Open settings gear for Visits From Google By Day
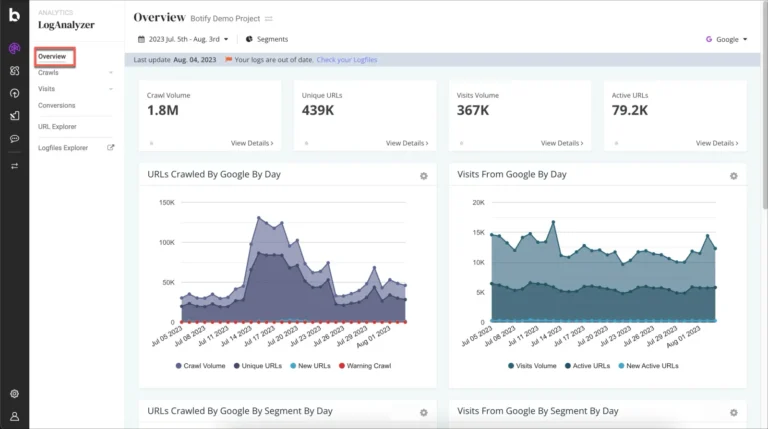Viewport: 768px width, 429px height. [733, 176]
